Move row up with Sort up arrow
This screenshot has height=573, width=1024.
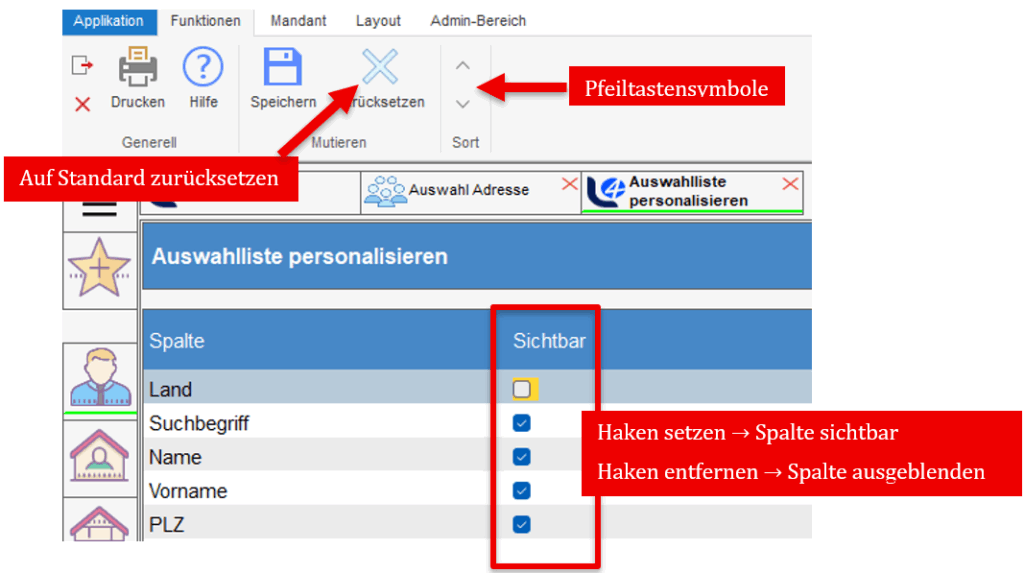(x=462, y=66)
